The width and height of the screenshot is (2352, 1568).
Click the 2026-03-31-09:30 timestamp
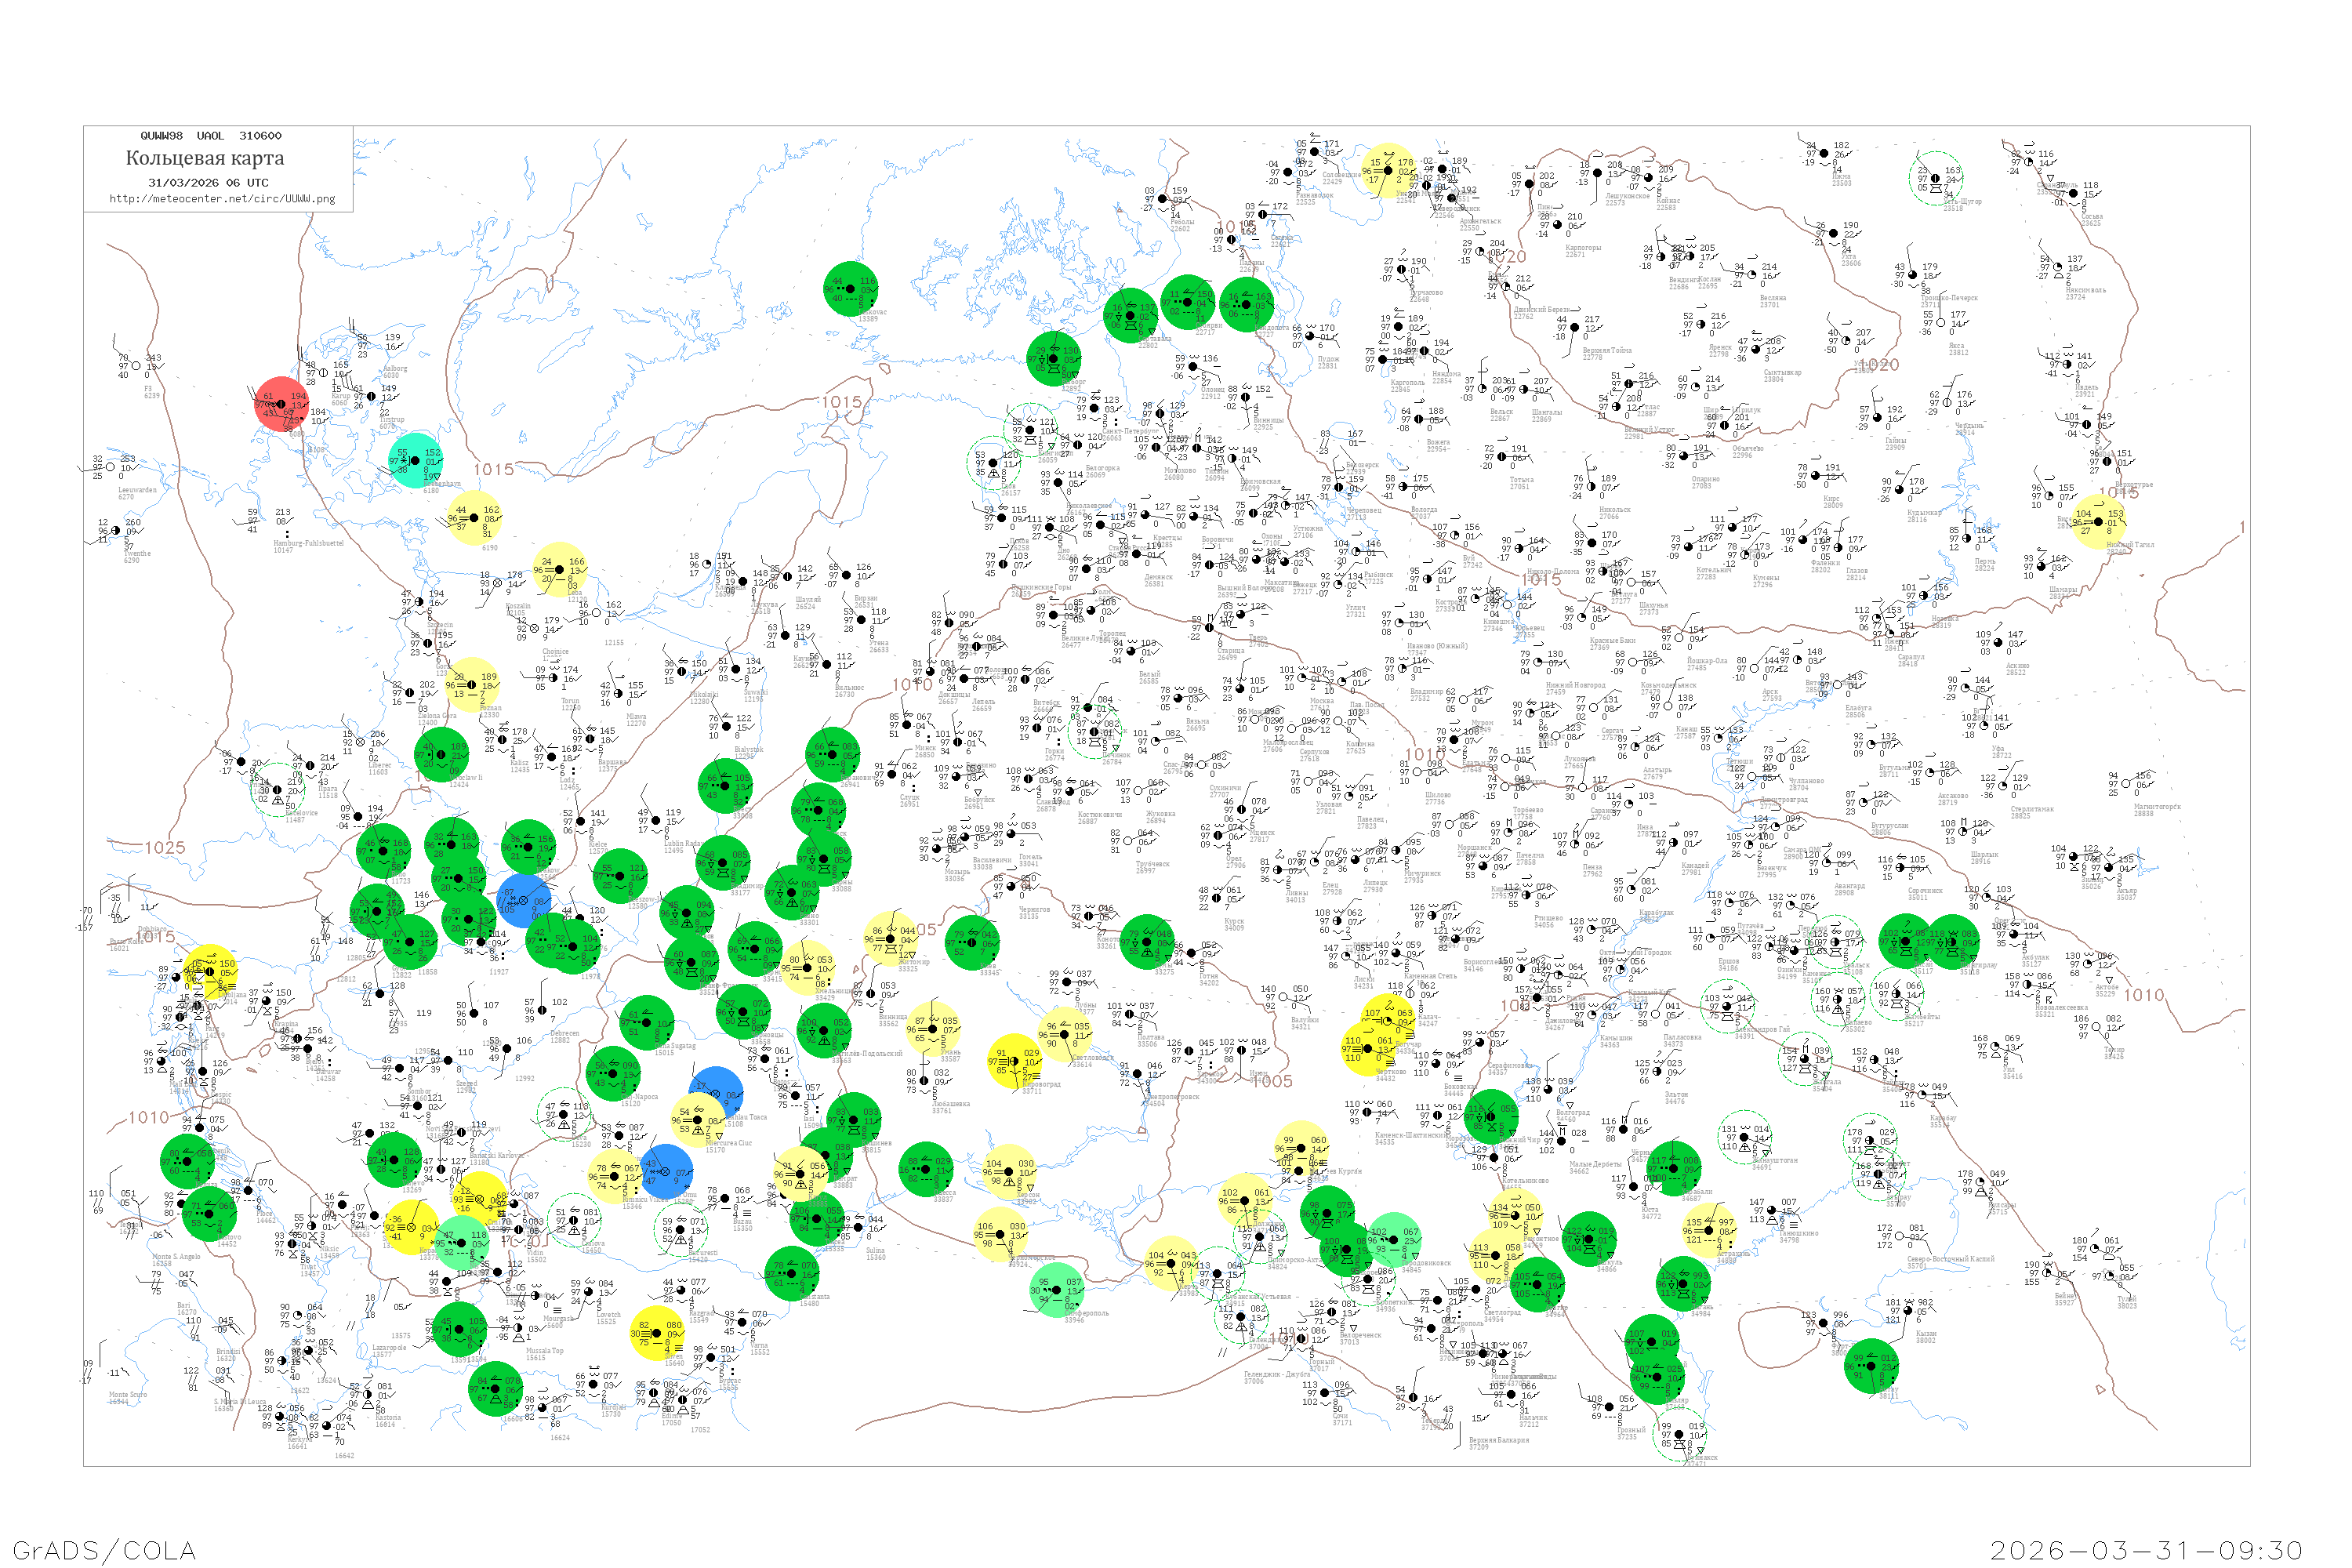(2146, 1551)
